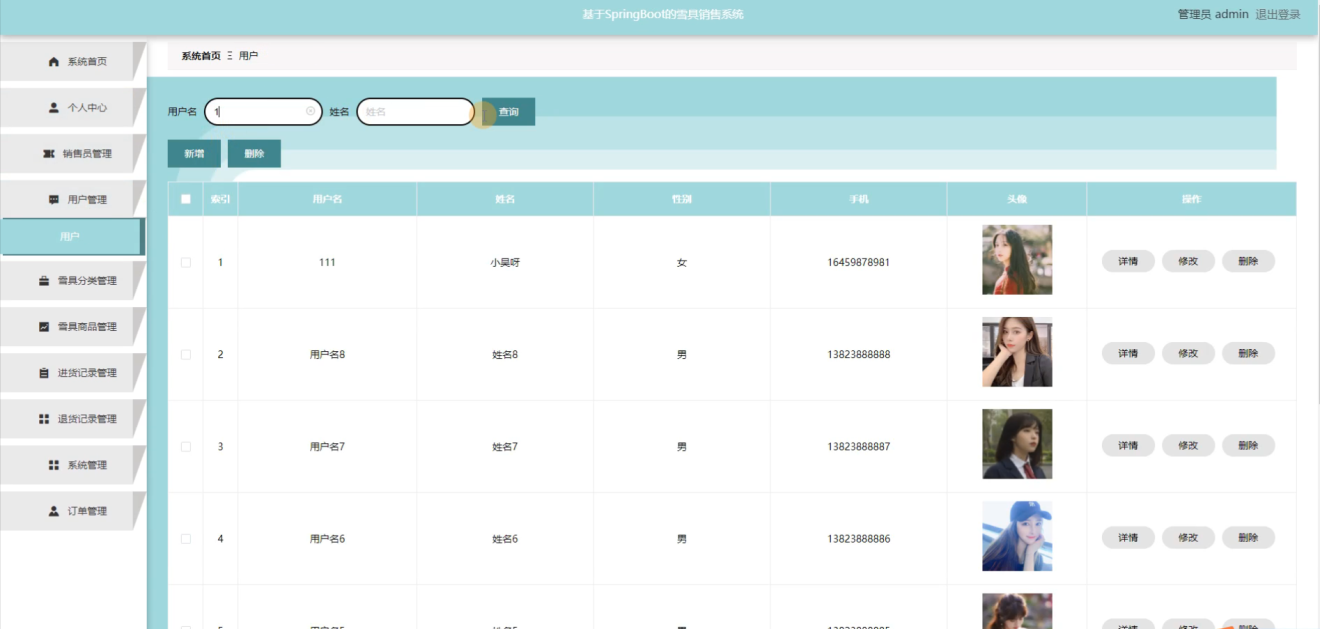This screenshot has height=629, width=1320.
Task: Open the 系统首页 sidebar menu
Action: click(x=73, y=62)
